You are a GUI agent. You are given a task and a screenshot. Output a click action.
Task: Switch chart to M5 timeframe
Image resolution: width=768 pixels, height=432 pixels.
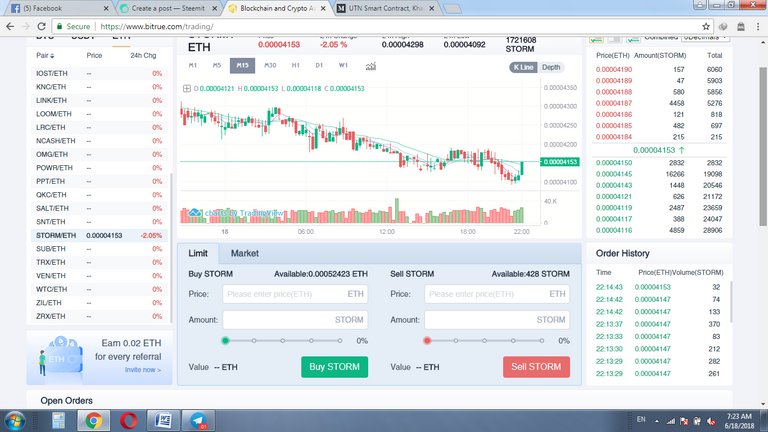[217, 65]
